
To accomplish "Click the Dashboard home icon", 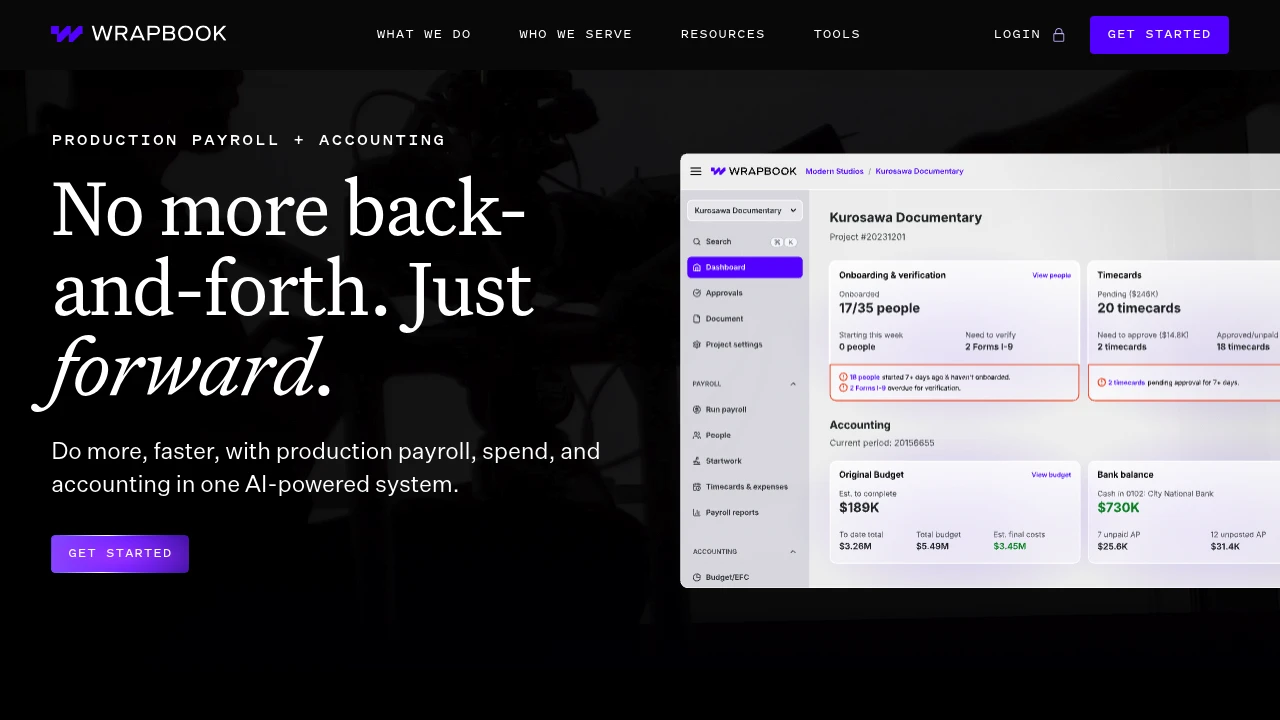I will (697, 268).
